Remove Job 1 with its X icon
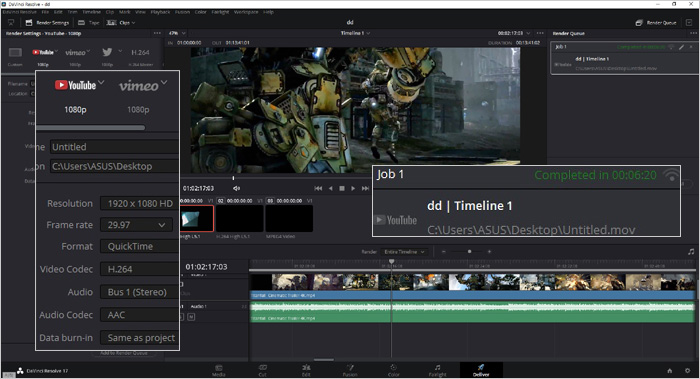Viewport: 700px width, 379px height. tap(691, 47)
